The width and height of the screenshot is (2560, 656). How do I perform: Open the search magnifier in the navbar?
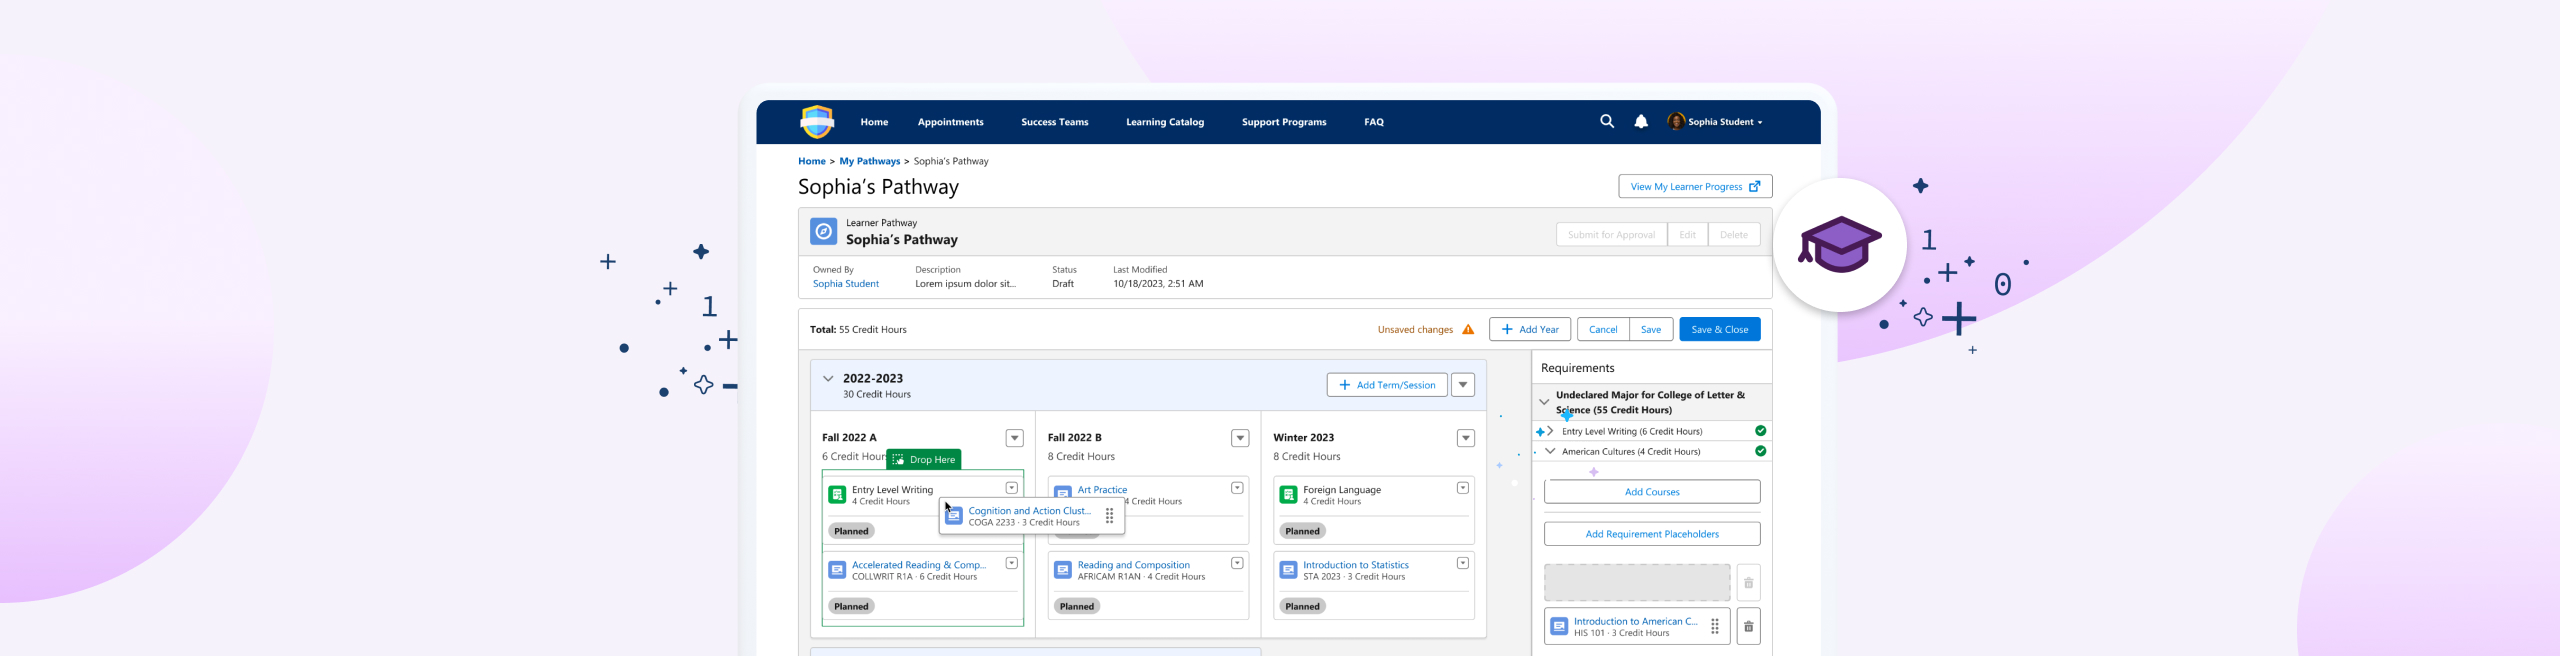1606,121
